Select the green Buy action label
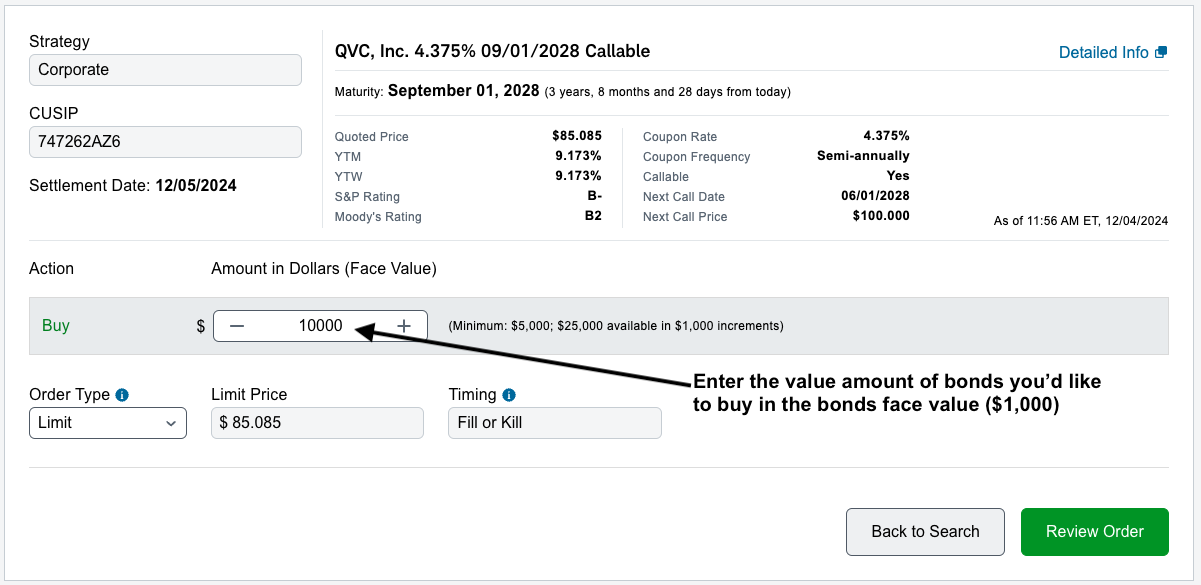1201x585 pixels. [56, 326]
